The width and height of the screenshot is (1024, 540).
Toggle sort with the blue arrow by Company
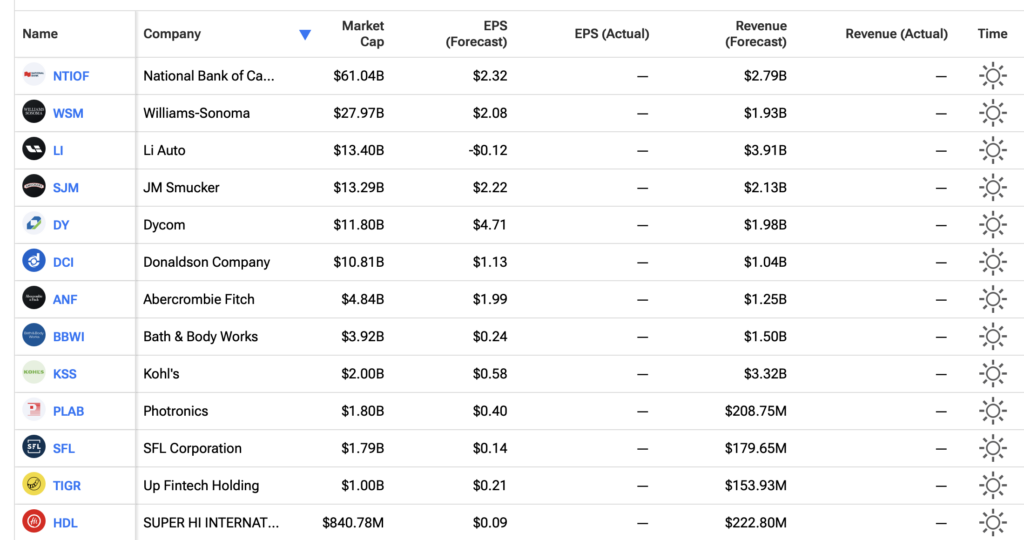point(305,35)
